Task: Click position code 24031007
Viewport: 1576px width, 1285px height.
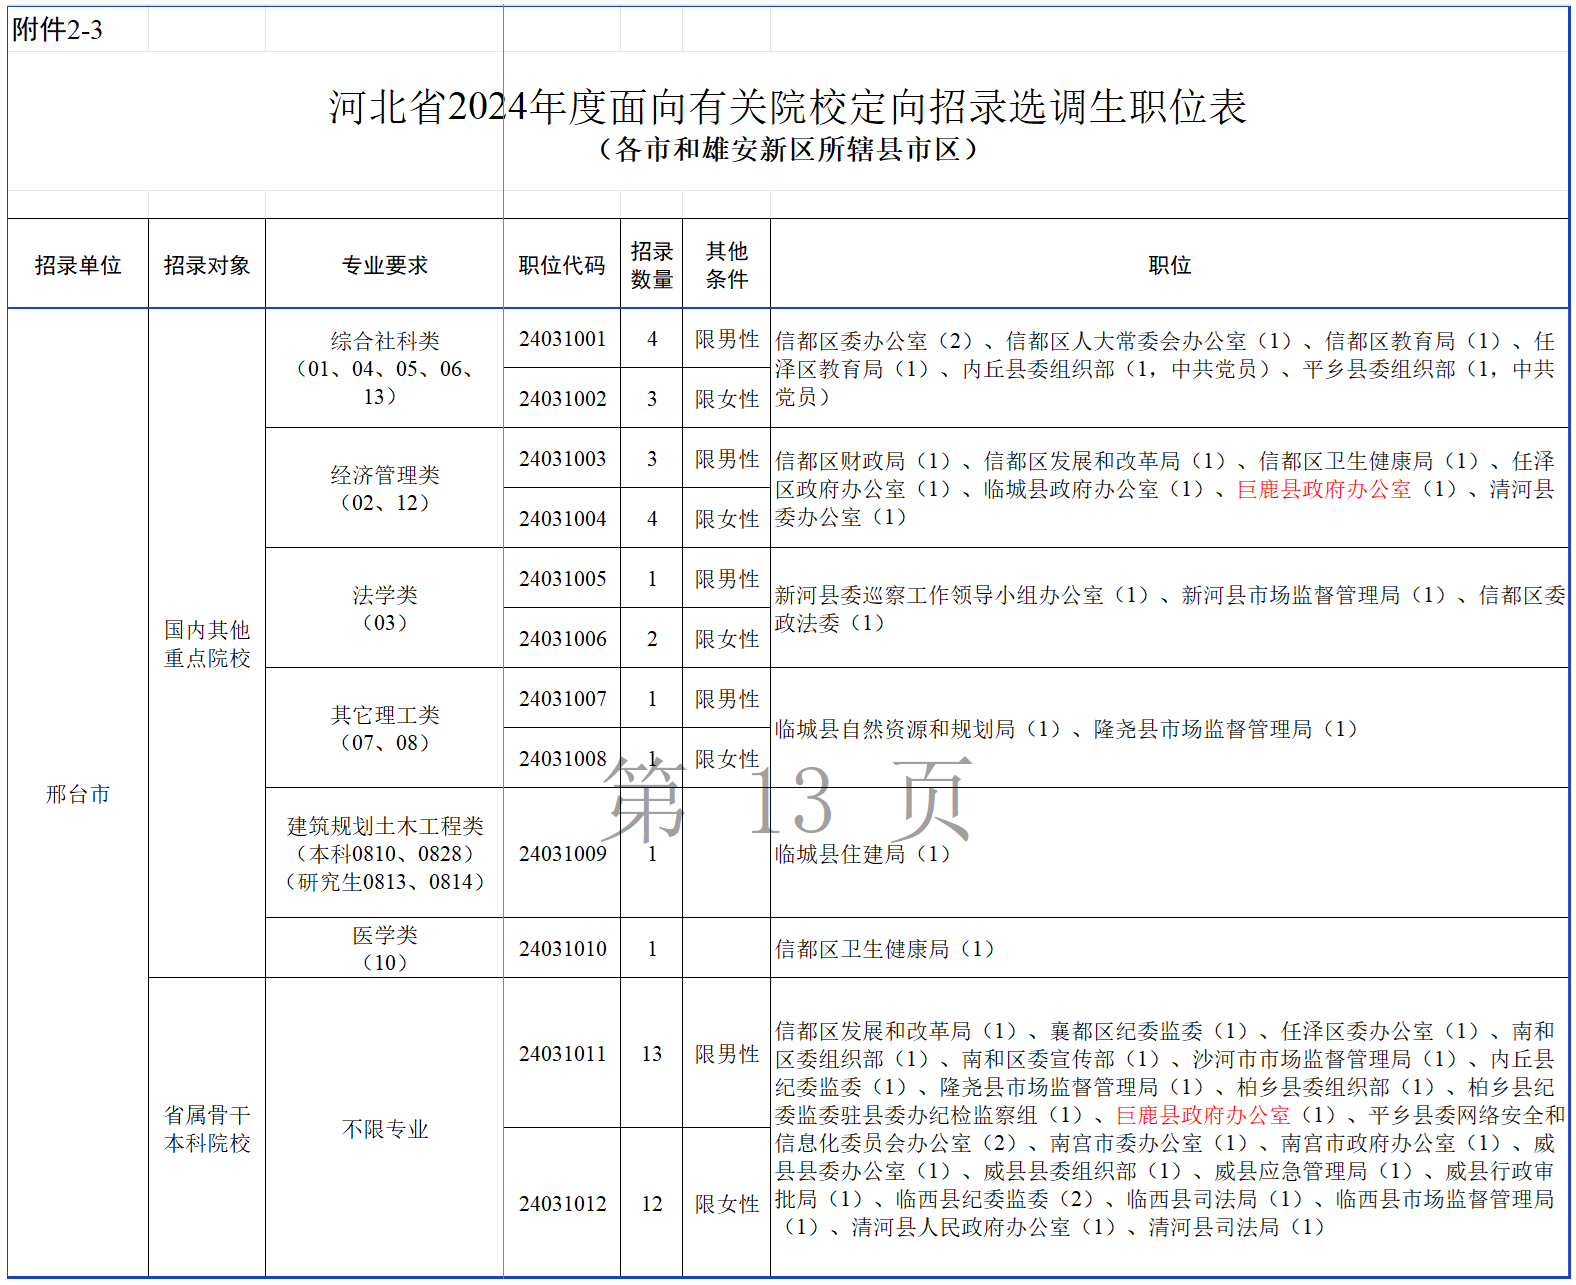Action: [x=562, y=699]
